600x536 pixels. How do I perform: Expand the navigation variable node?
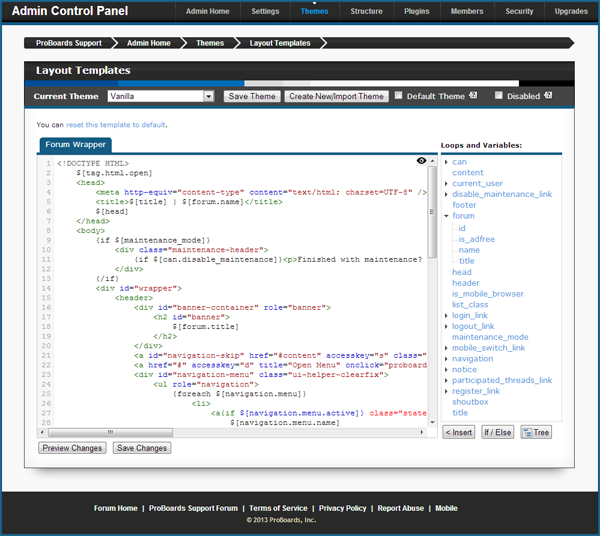click(446, 358)
